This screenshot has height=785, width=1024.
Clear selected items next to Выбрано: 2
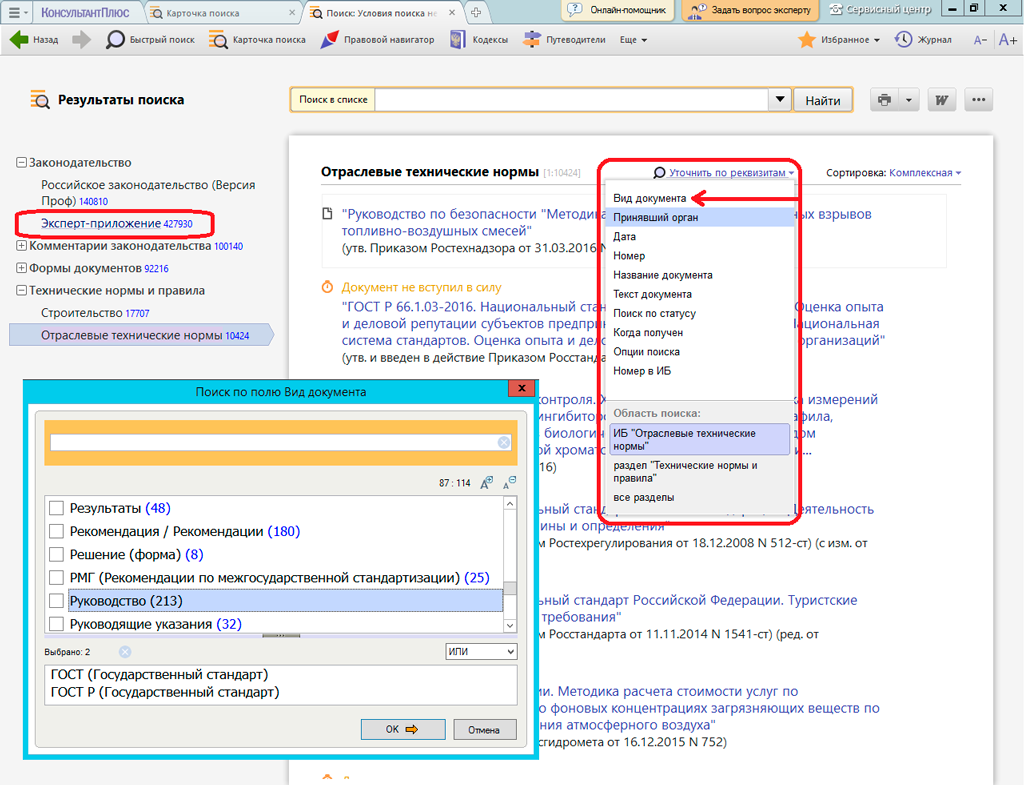(125, 652)
